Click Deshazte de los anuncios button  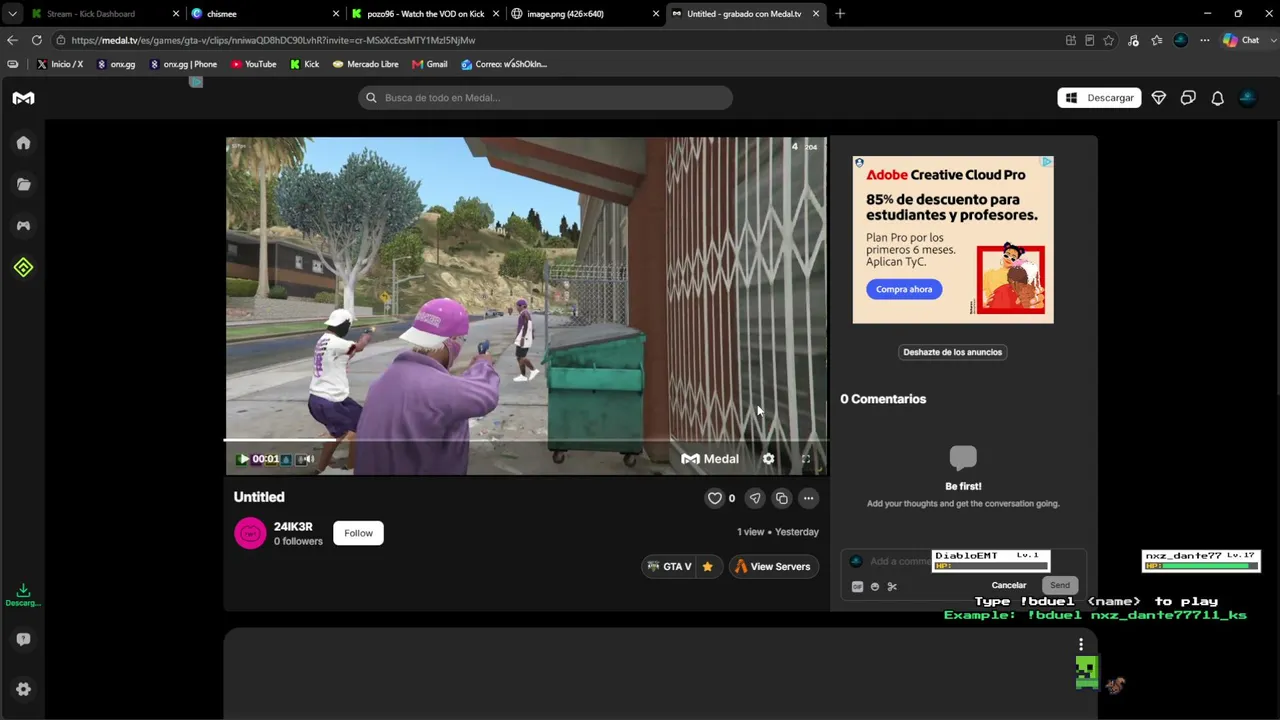tap(953, 352)
